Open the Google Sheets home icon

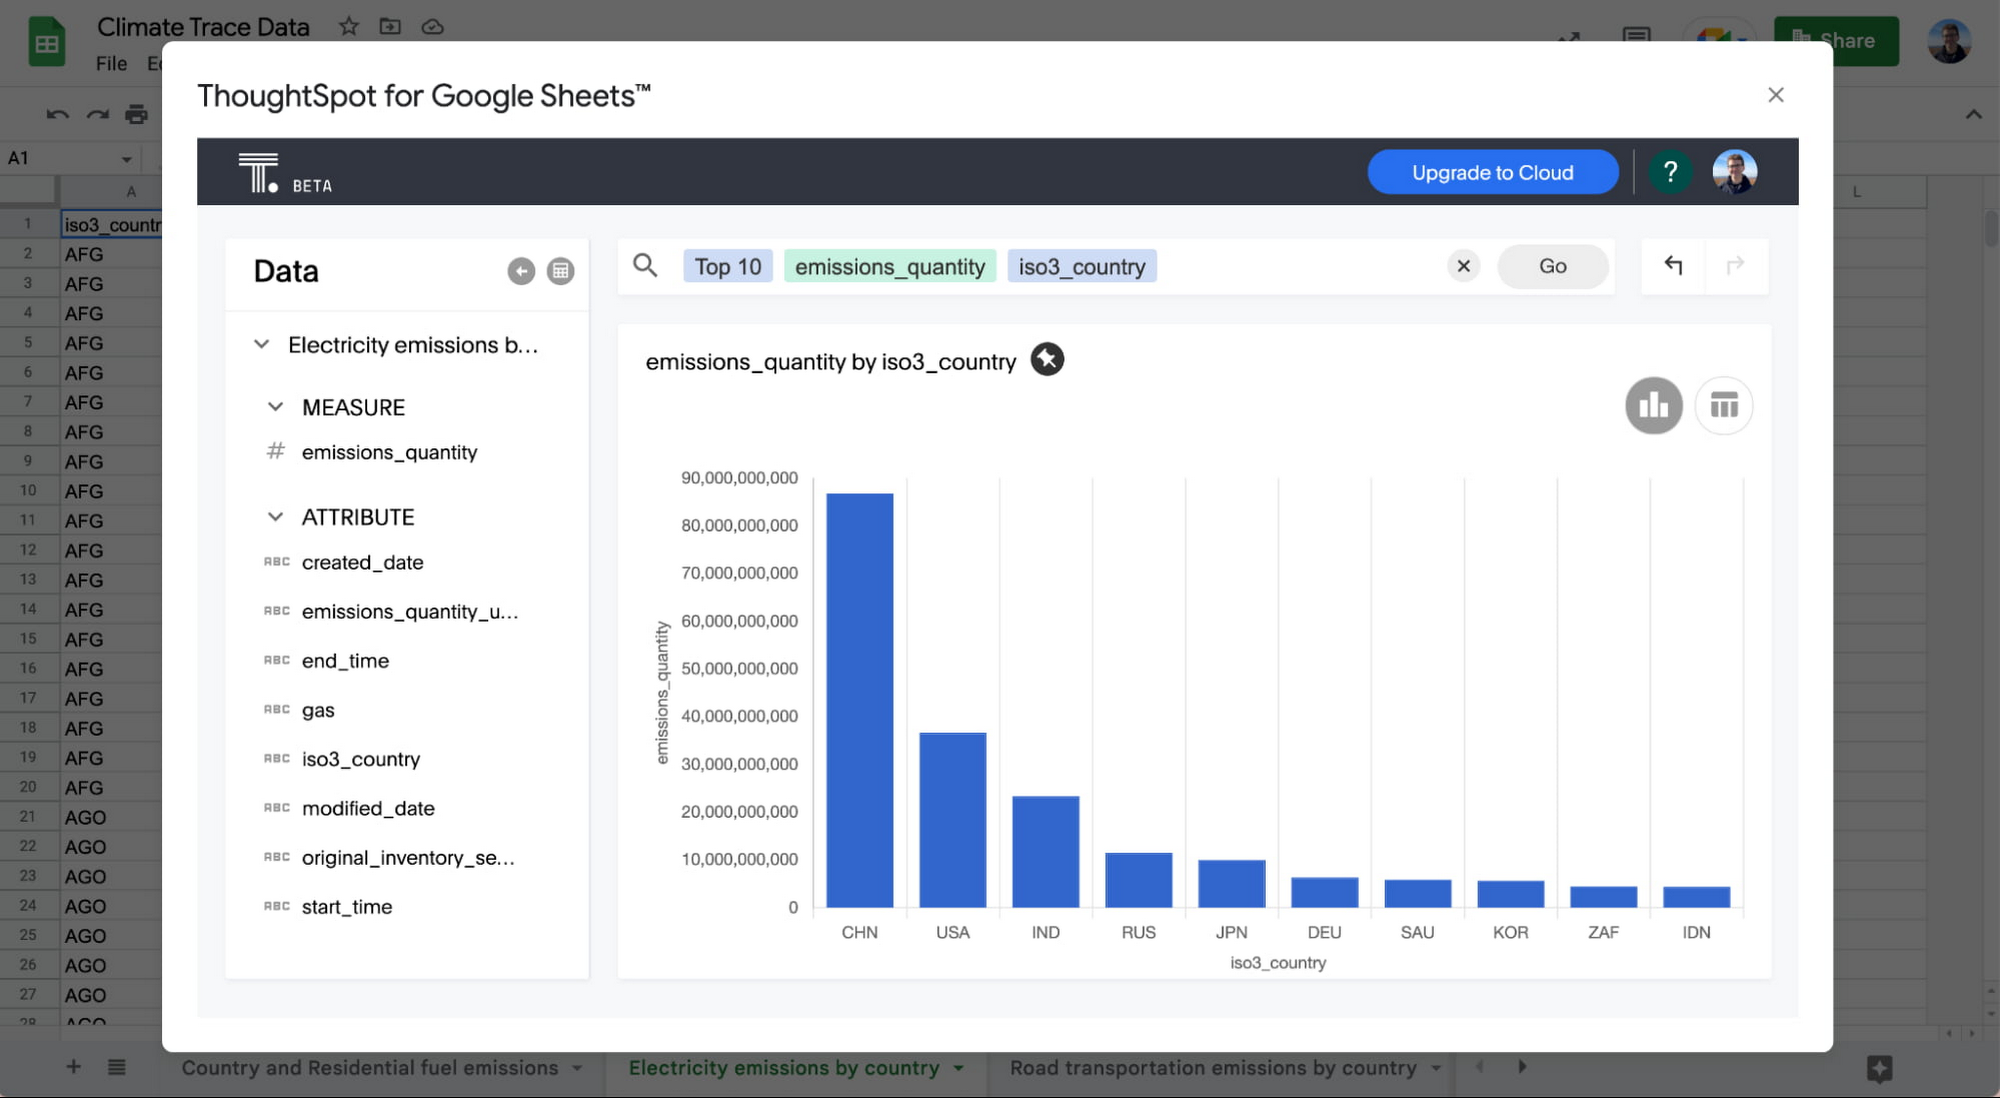pos(46,42)
